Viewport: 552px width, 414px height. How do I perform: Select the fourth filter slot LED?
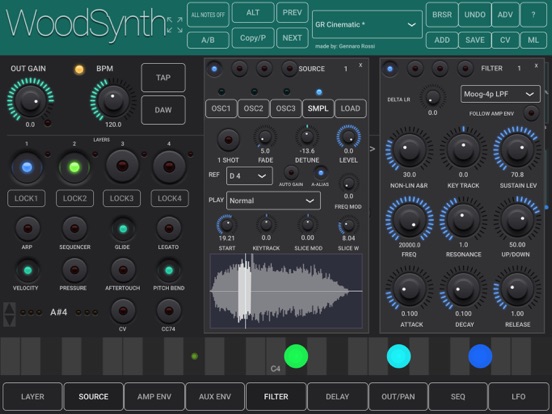465,69
